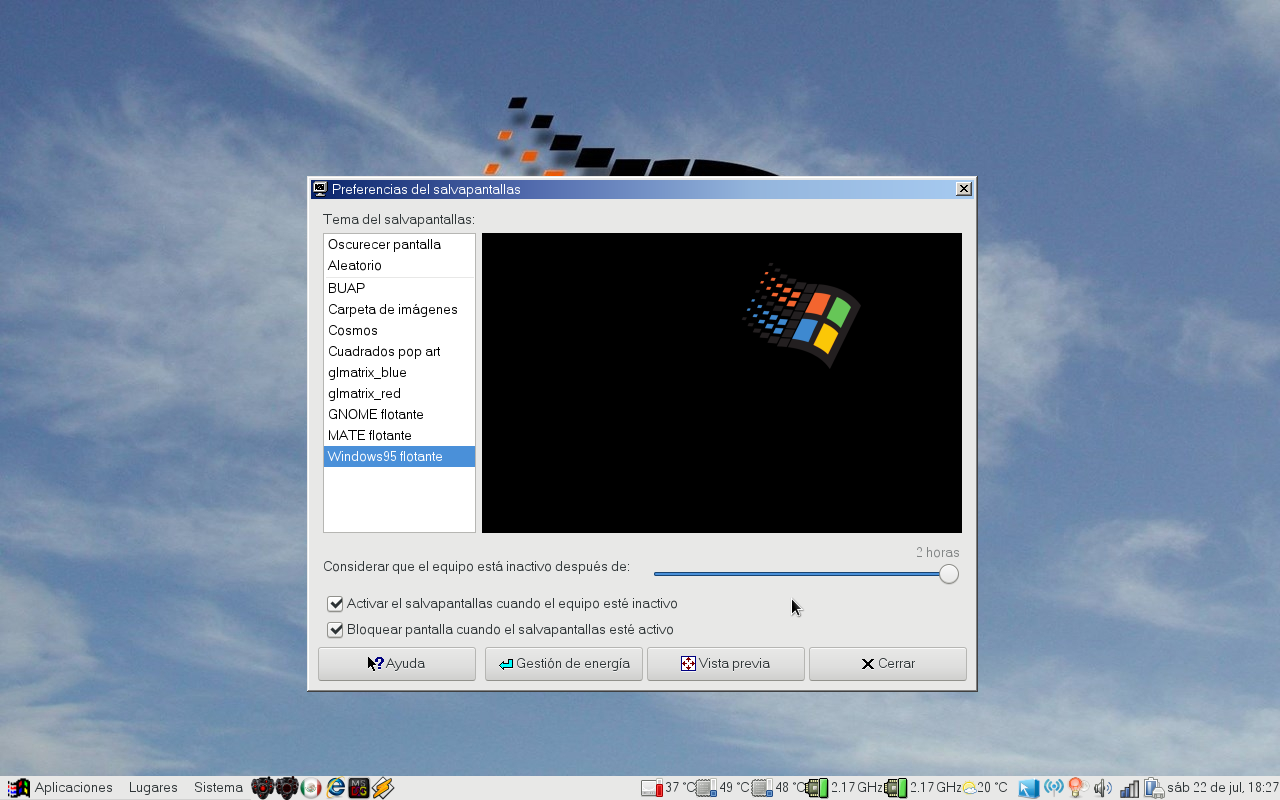
Task: Toggle 'Bloquear pantalla cuando el salvapantallas esté activo'
Action: pos(501,630)
